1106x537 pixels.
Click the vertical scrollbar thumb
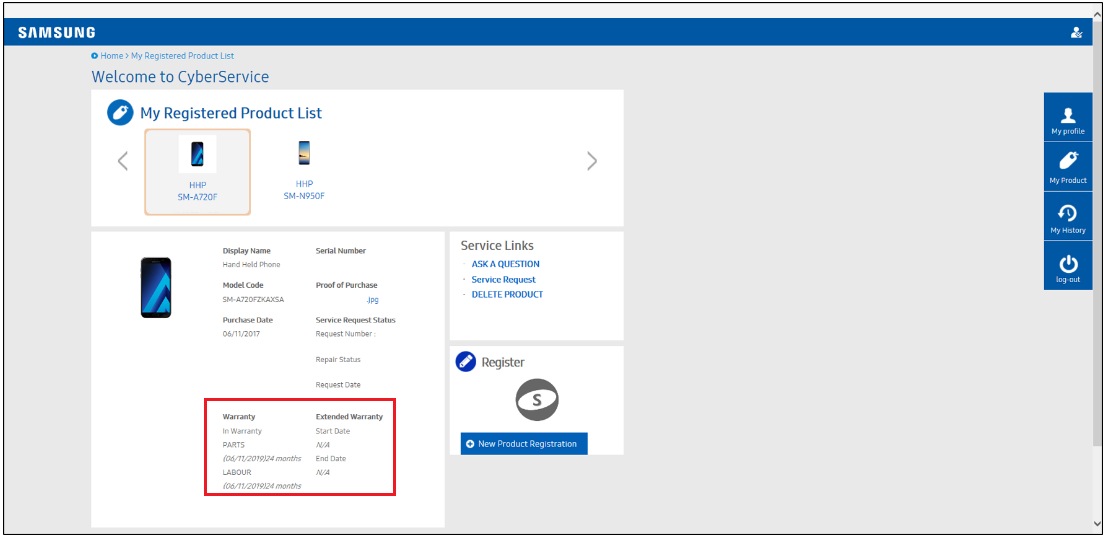[1097, 234]
